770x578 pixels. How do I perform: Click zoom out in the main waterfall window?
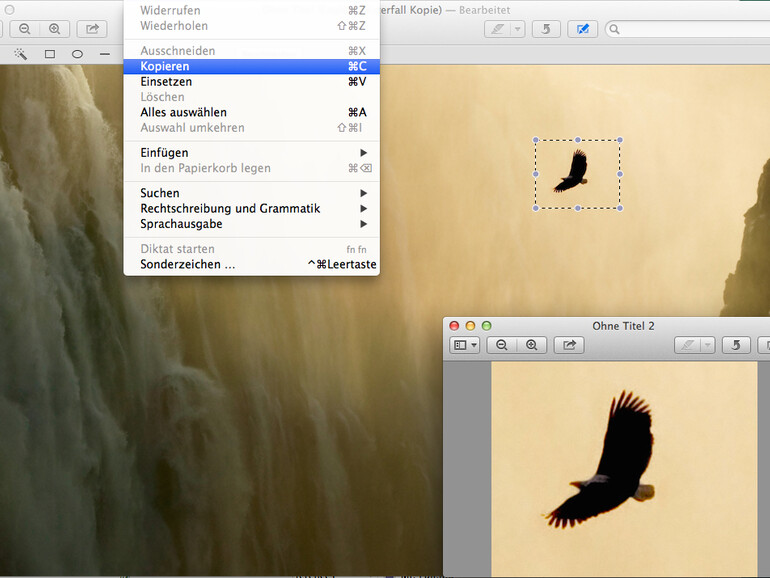[25, 29]
